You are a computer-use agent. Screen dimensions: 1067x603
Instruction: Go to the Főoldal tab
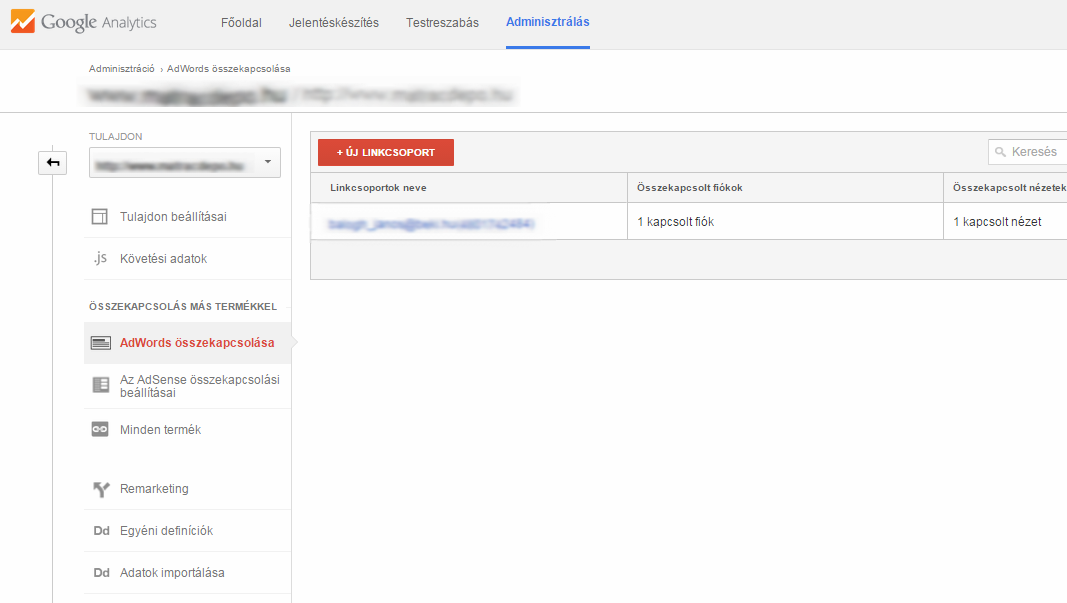[241, 22]
